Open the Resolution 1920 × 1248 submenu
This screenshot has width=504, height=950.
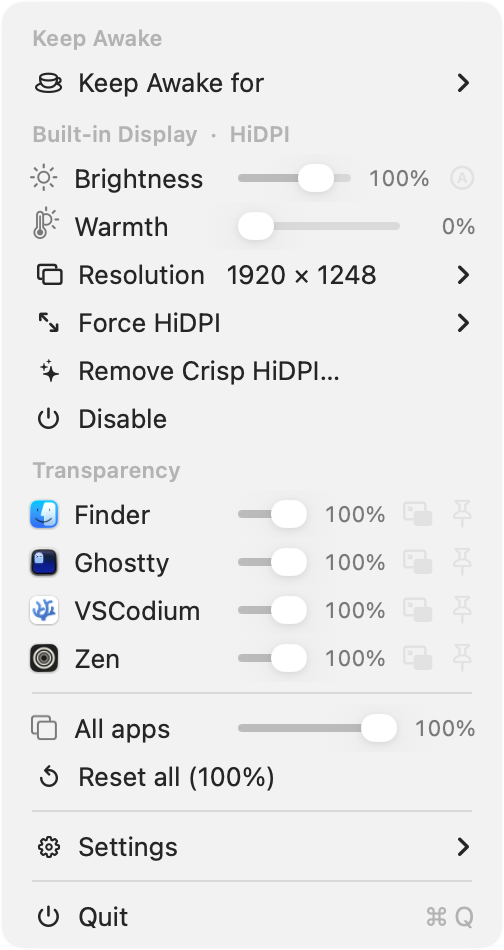tap(252, 275)
